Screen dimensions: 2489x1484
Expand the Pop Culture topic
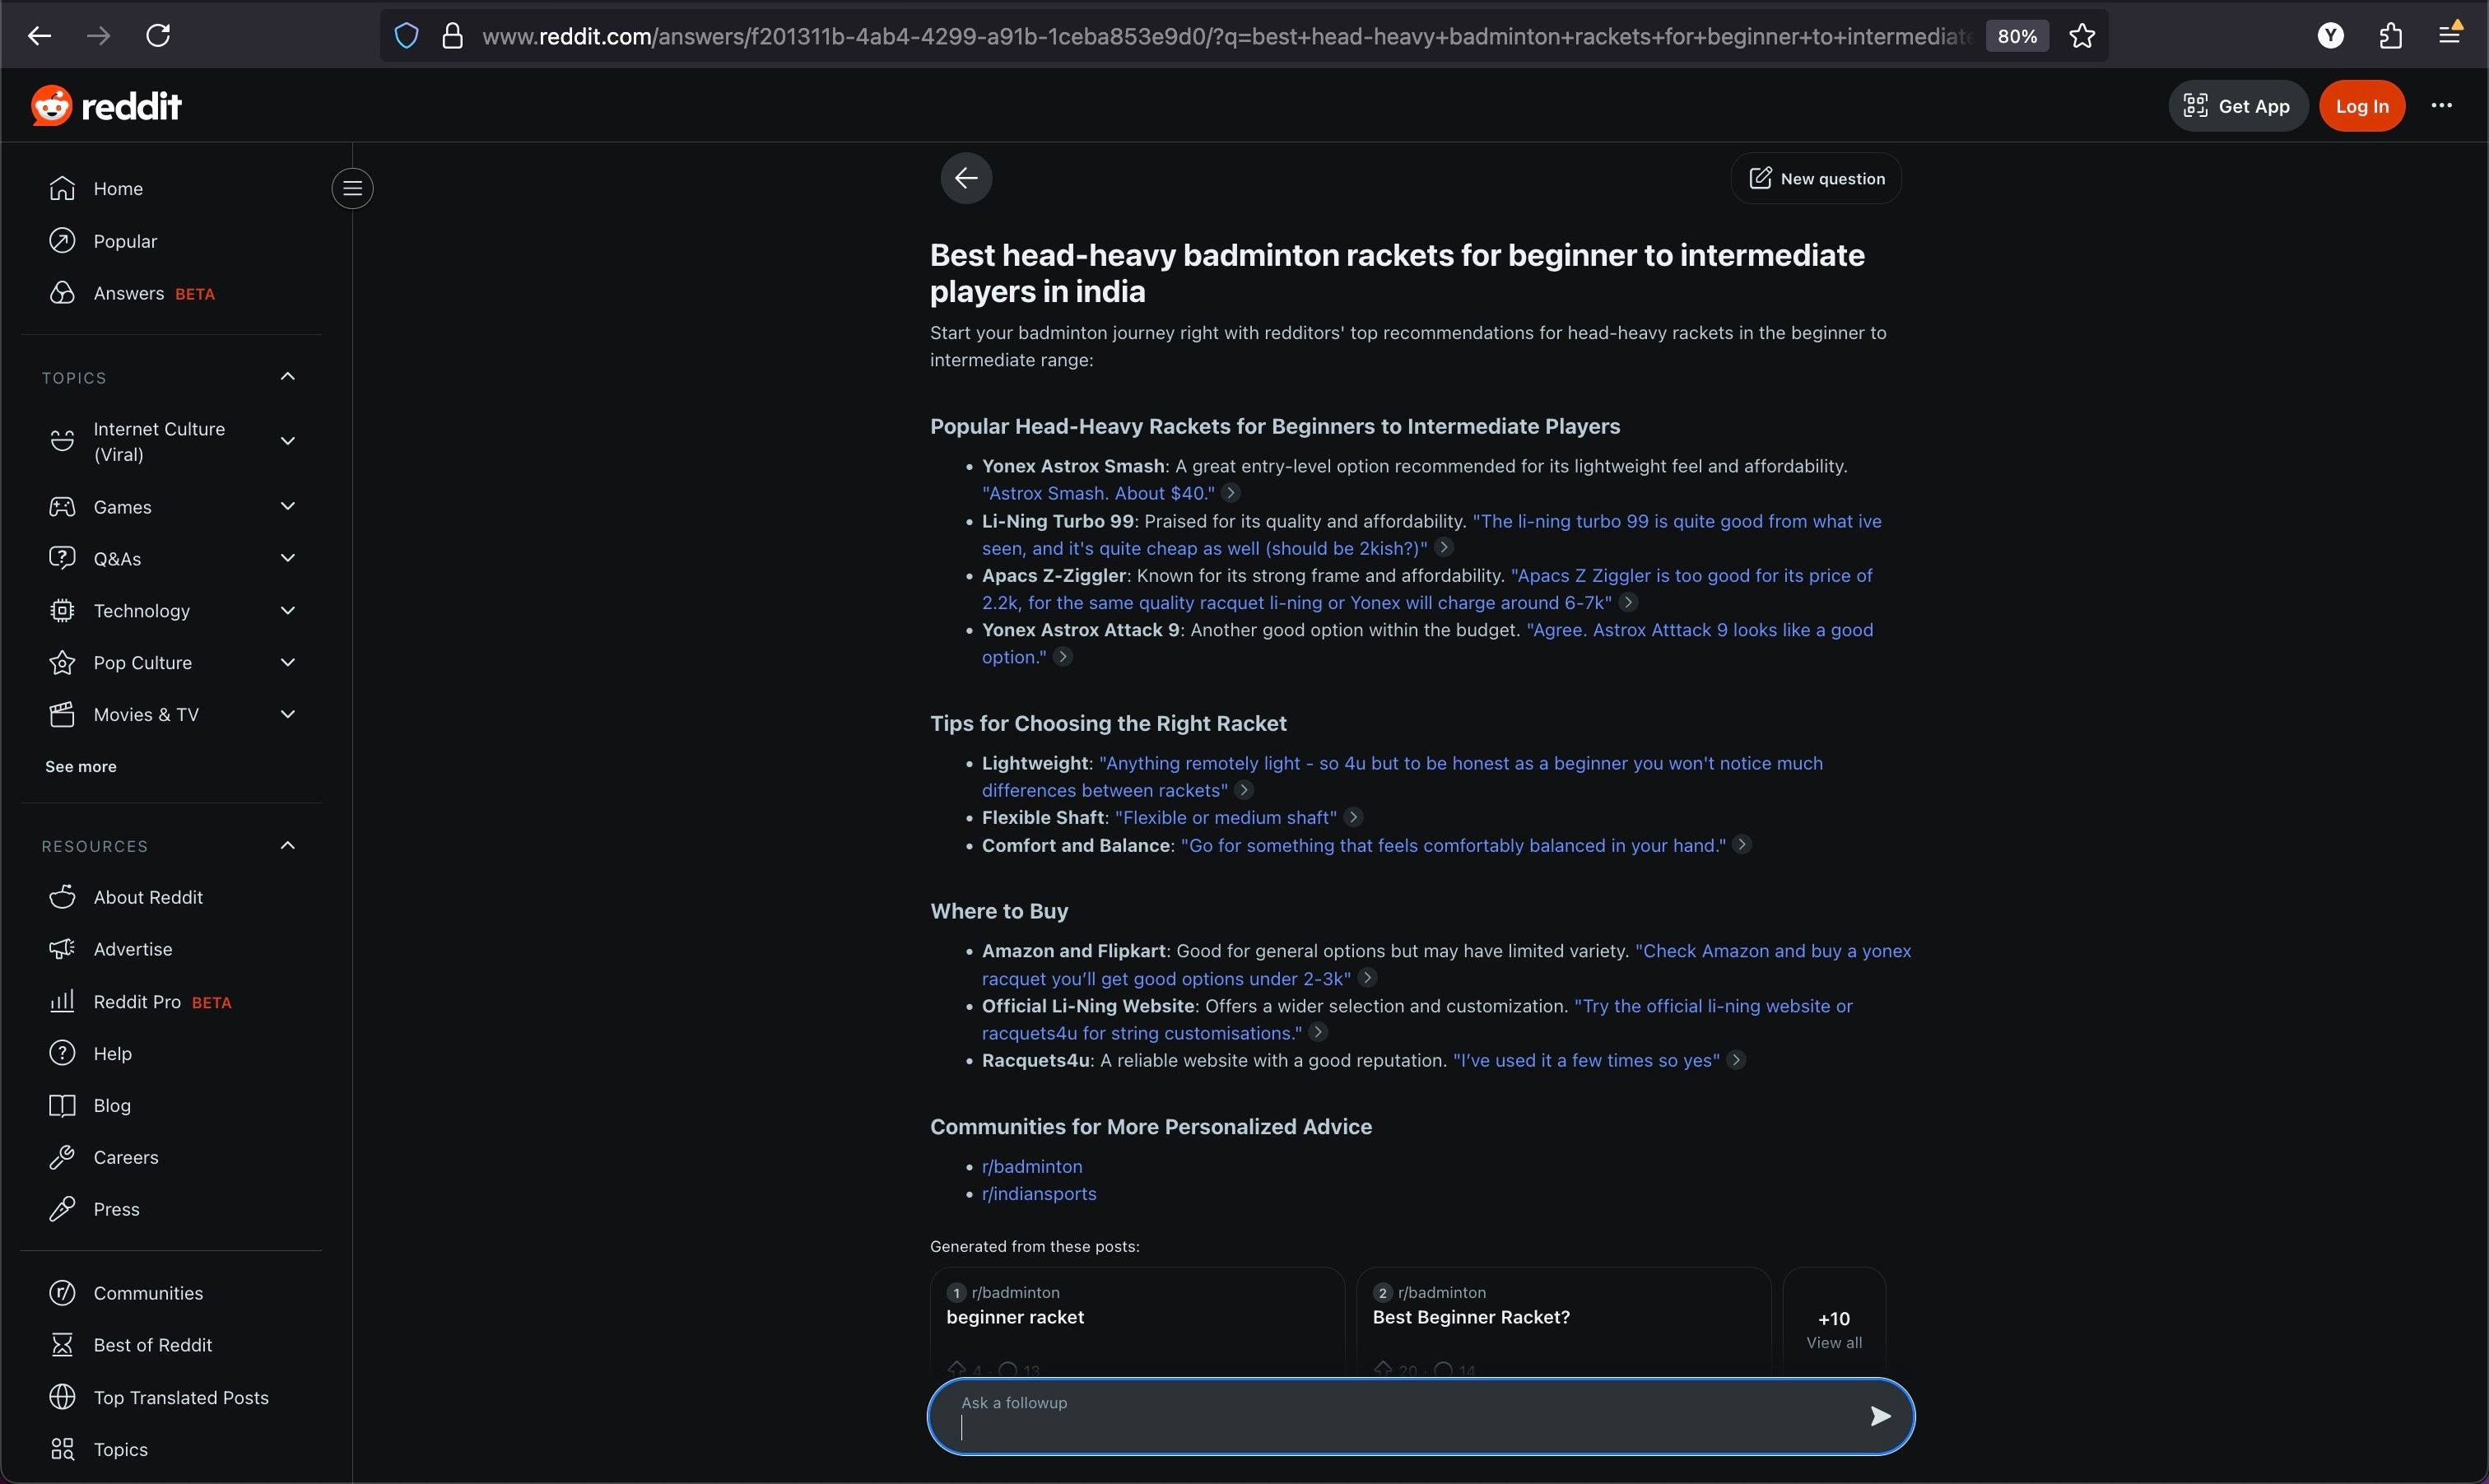(288, 662)
